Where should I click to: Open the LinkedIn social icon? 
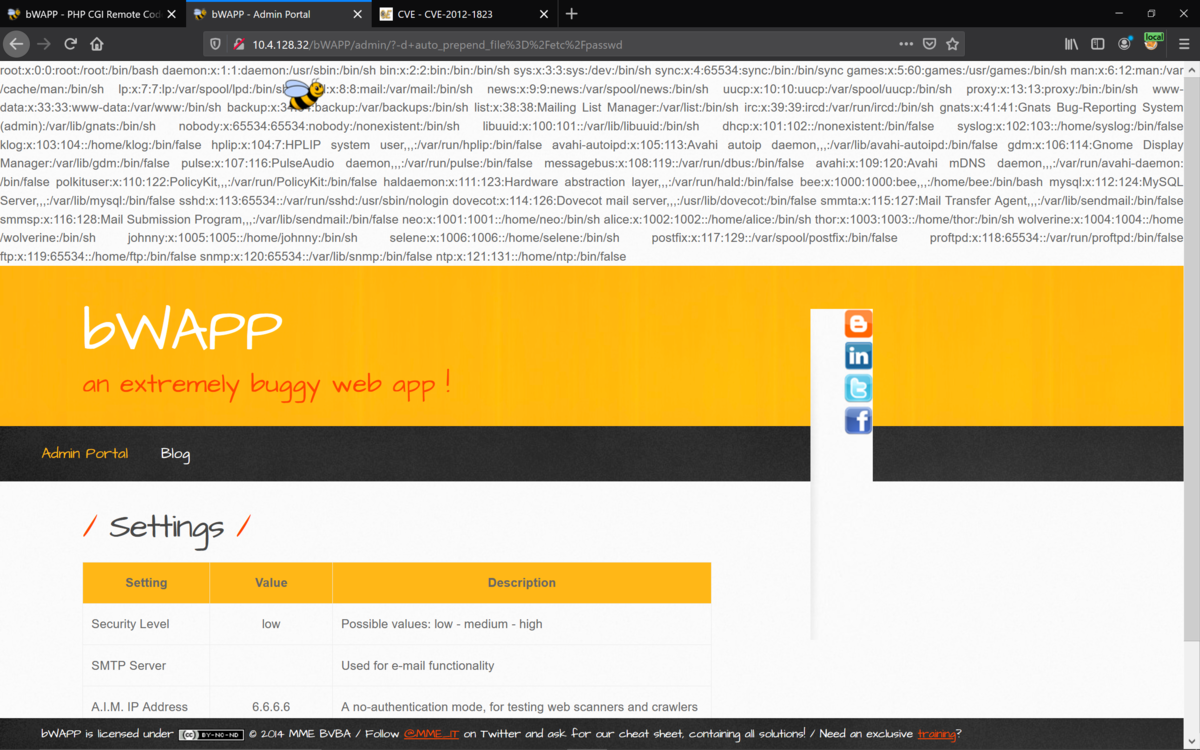point(858,356)
